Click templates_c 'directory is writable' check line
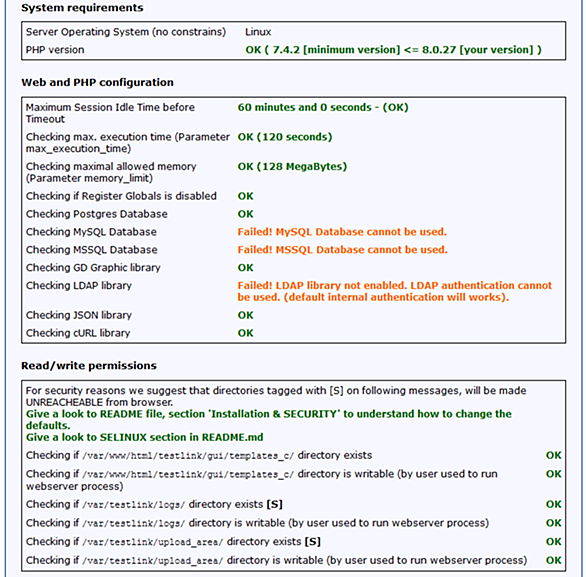 (x=262, y=480)
